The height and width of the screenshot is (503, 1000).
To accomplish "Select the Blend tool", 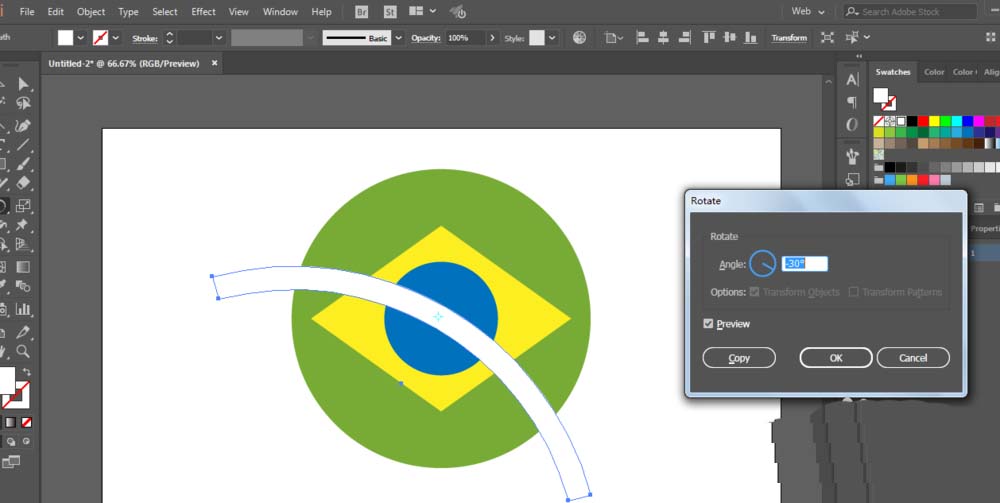I will 24,286.
